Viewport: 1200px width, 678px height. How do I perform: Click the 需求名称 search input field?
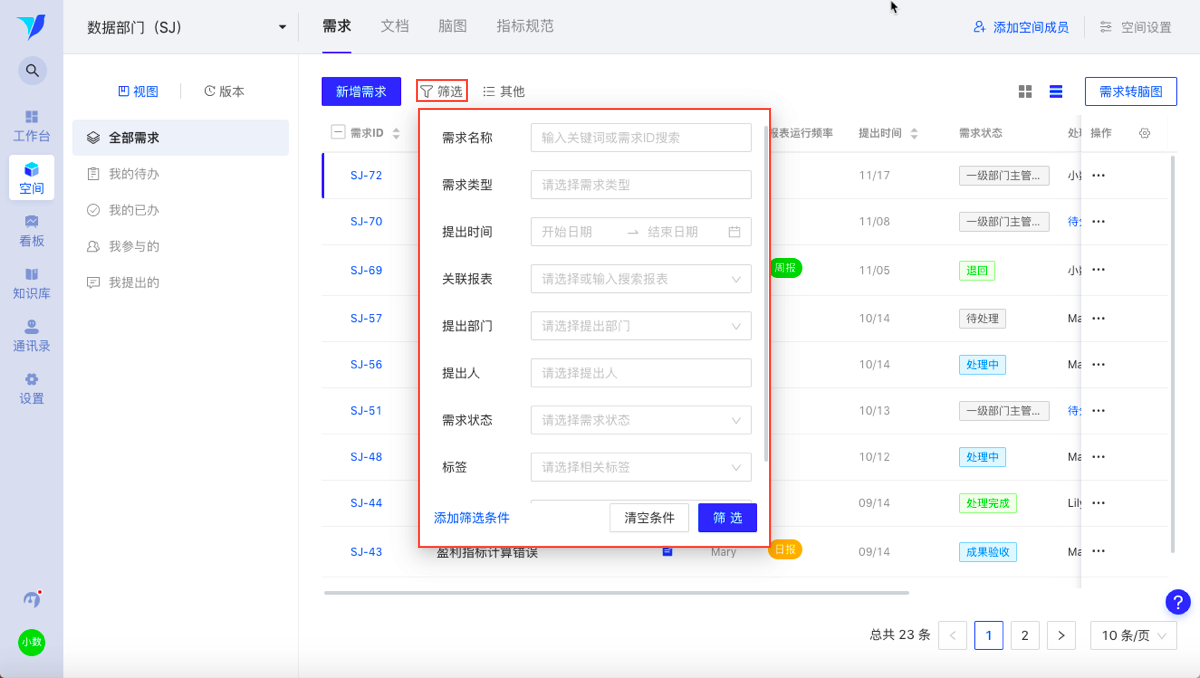tap(641, 138)
